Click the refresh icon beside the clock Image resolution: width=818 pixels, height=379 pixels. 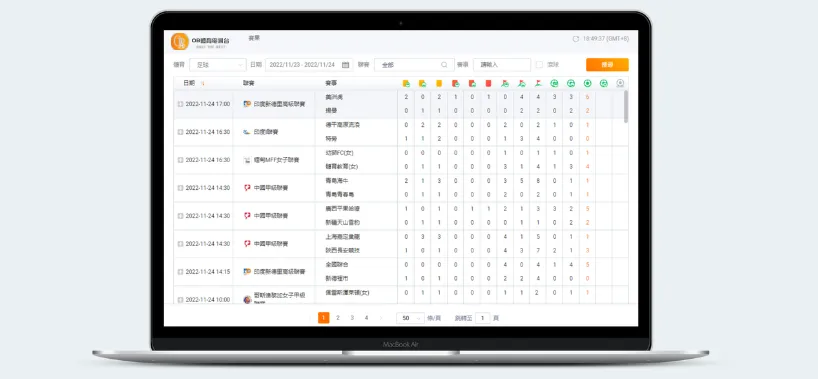point(576,39)
